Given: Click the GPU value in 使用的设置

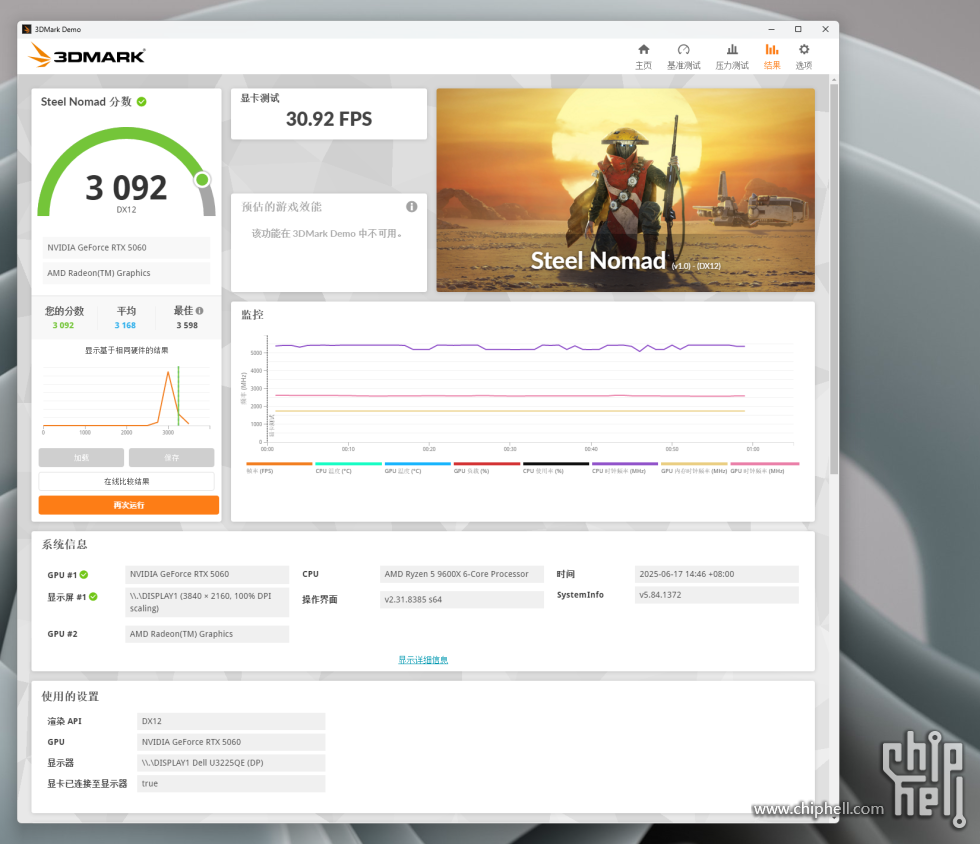Looking at the screenshot, I should pyautogui.click(x=231, y=742).
